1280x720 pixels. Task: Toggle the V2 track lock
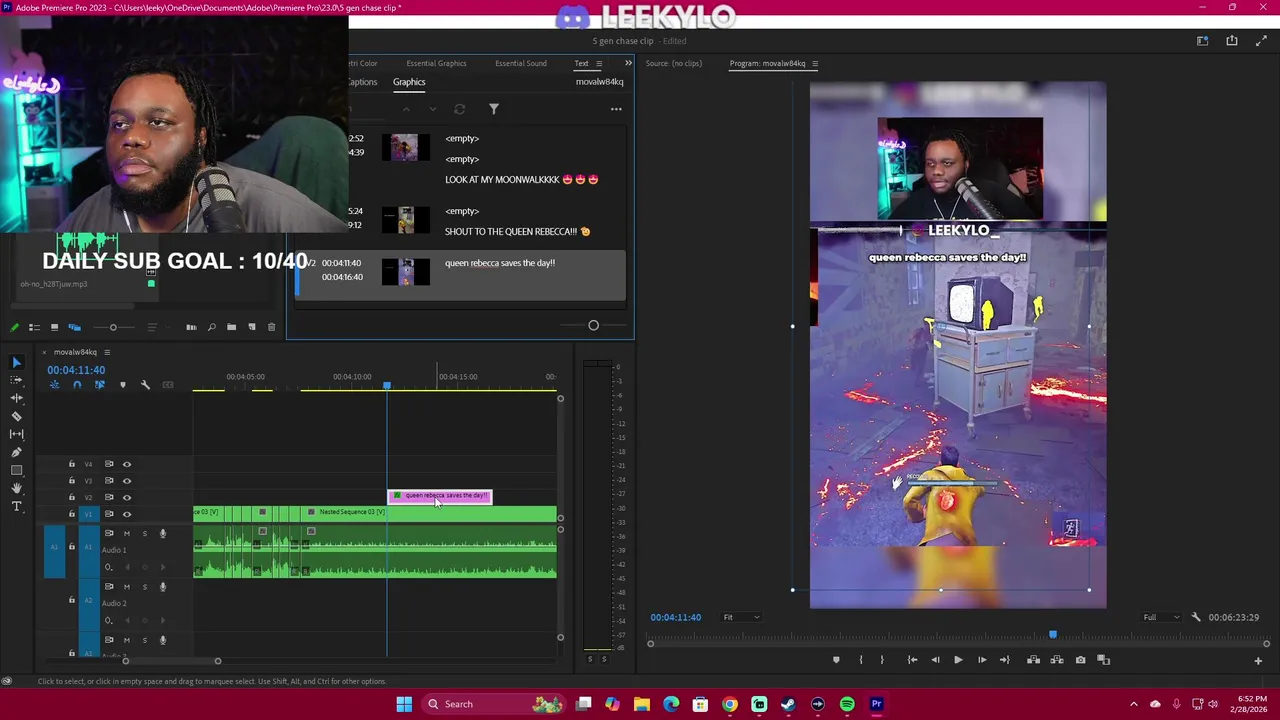71,497
